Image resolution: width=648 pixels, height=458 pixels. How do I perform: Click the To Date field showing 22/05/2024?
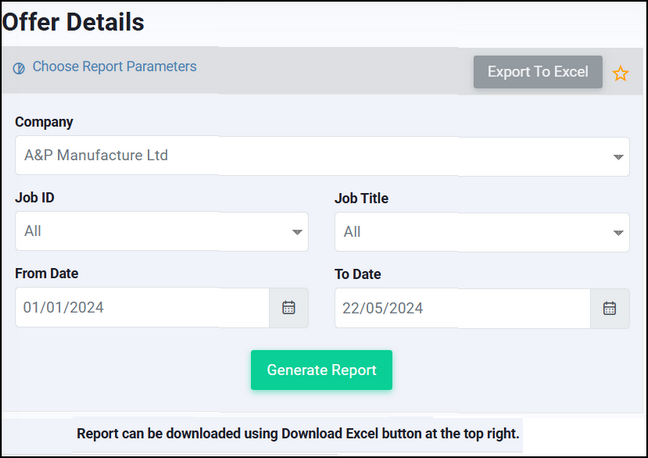click(x=462, y=308)
